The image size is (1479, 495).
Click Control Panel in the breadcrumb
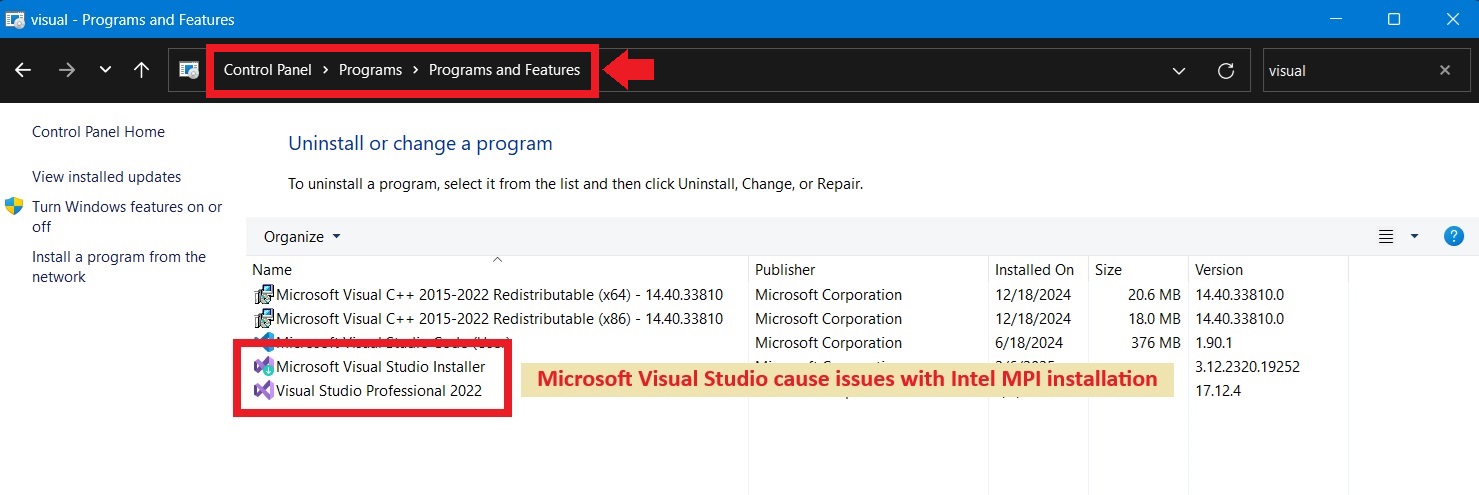[x=267, y=70]
